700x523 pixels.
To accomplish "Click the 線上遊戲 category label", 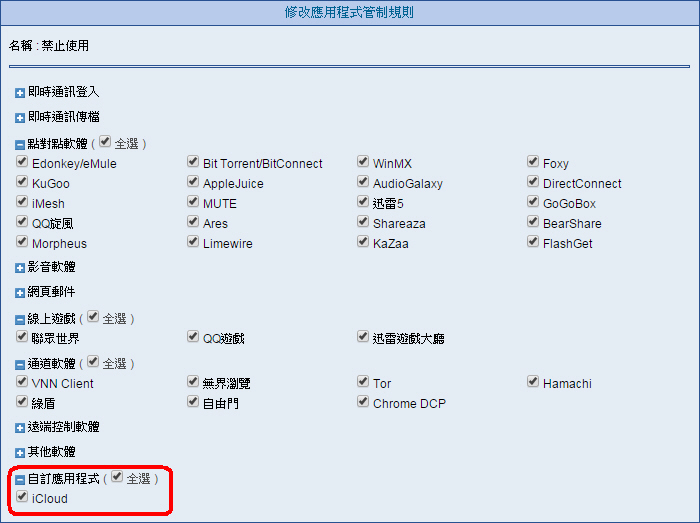I will click(51, 319).
